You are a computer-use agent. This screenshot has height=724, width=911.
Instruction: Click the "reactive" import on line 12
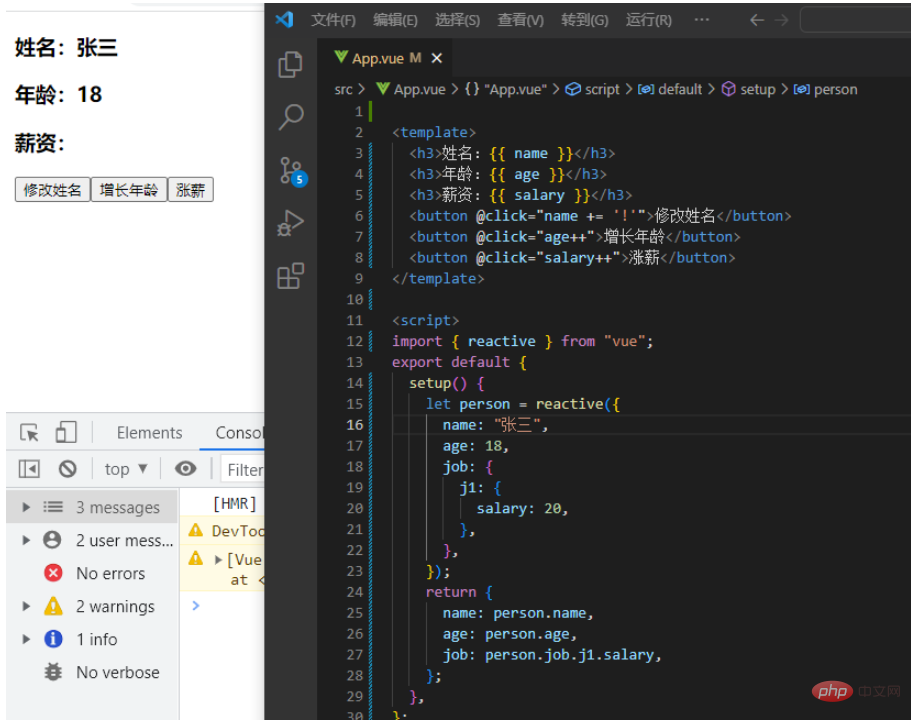pos(501,341)
